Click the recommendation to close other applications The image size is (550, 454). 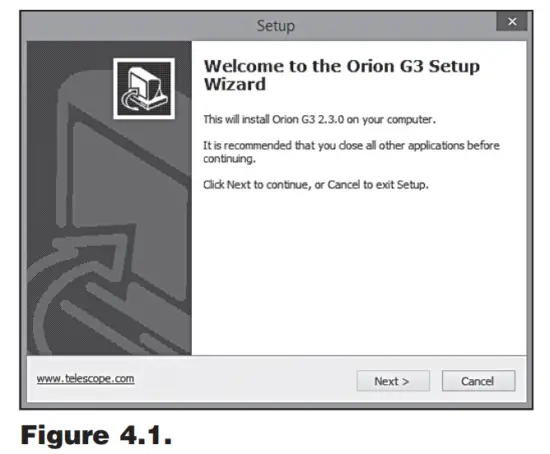pyautogui.click(x=351, y=152)
